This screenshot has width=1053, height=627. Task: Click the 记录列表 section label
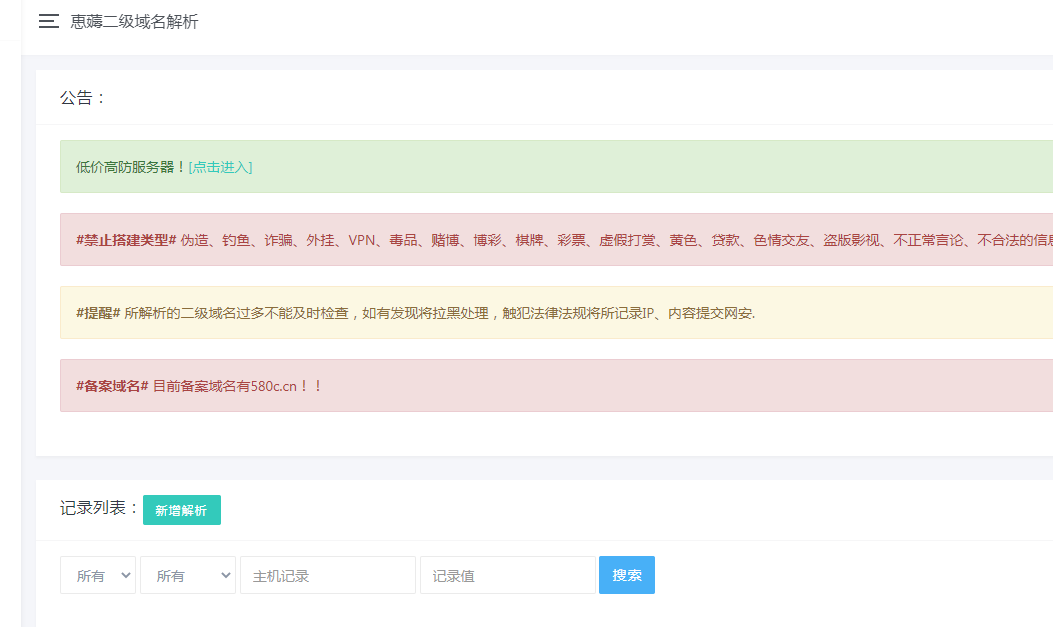(x=99, y=508)
